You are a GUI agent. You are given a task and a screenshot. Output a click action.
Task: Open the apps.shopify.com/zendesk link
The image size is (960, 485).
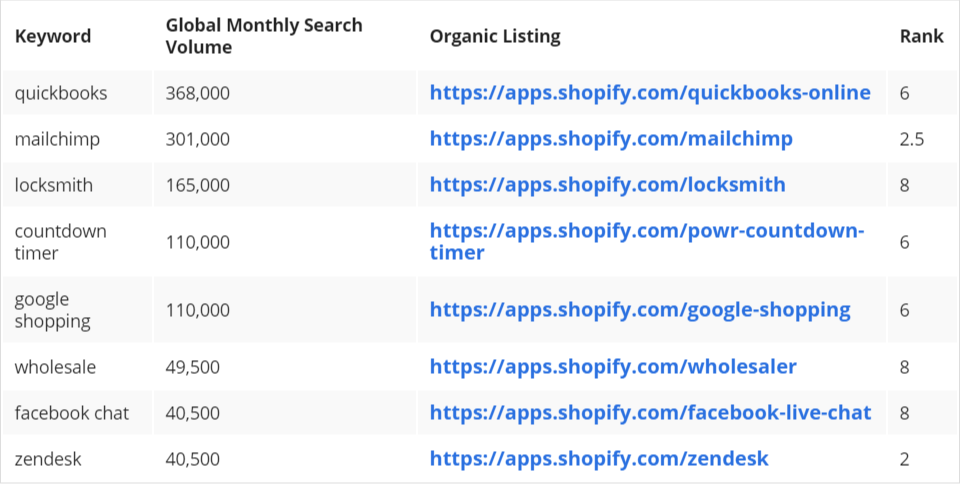[599, 459]
